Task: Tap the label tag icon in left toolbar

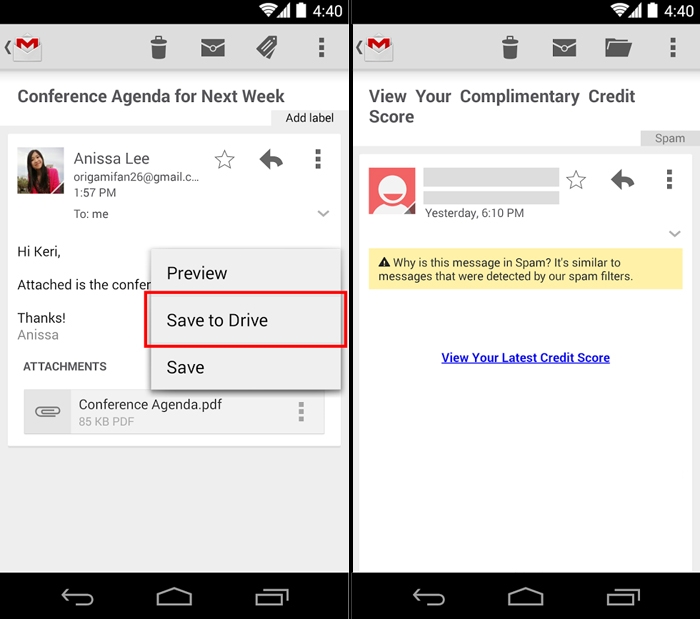Action: point(267,47)
